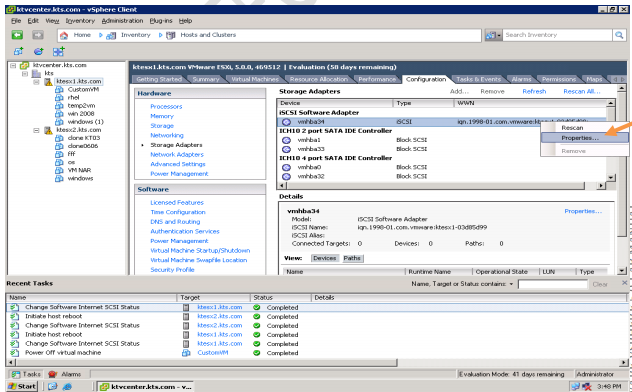This screenshot has height=392, width=632.
Task: Open the search type dropdown beside Search Inventory
Action: pyautogui.click(x=493, y=35)
